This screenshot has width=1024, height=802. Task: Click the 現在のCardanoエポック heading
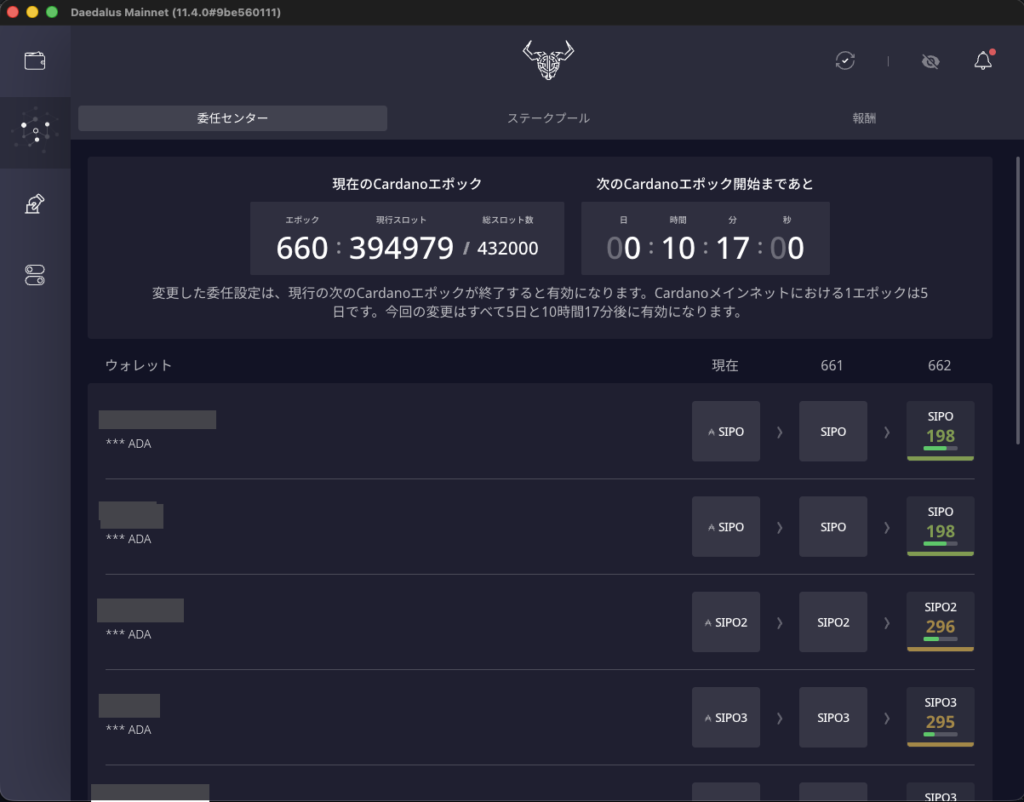pos(407,184)
